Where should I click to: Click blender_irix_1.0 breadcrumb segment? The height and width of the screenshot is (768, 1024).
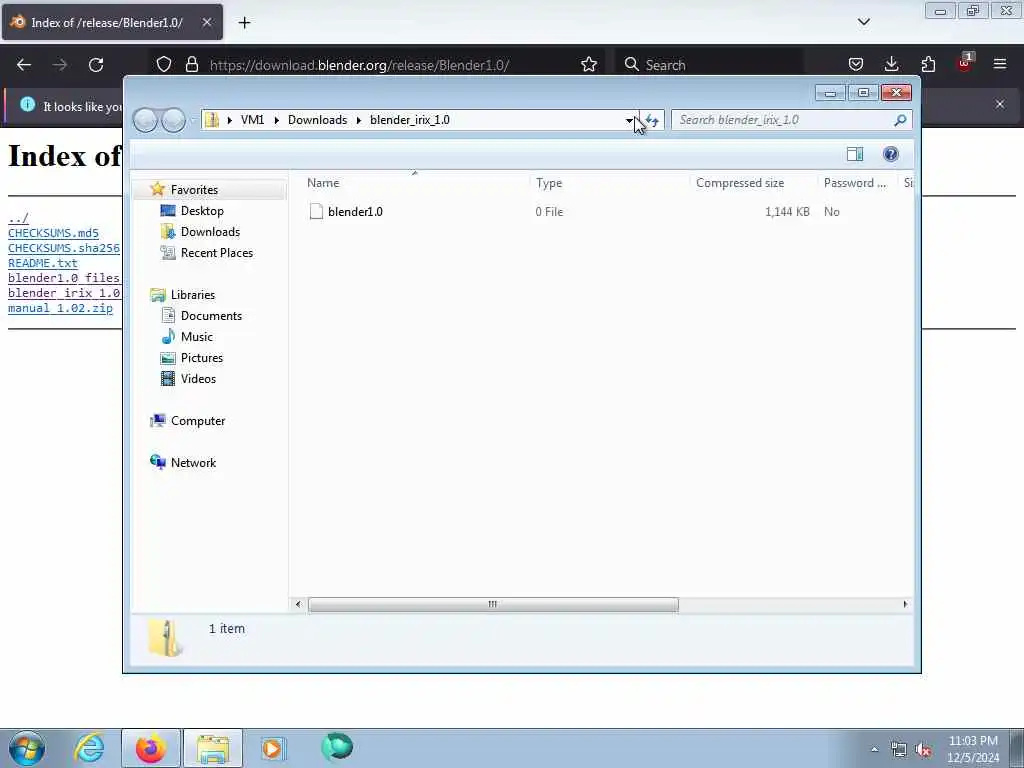point(409,120)
